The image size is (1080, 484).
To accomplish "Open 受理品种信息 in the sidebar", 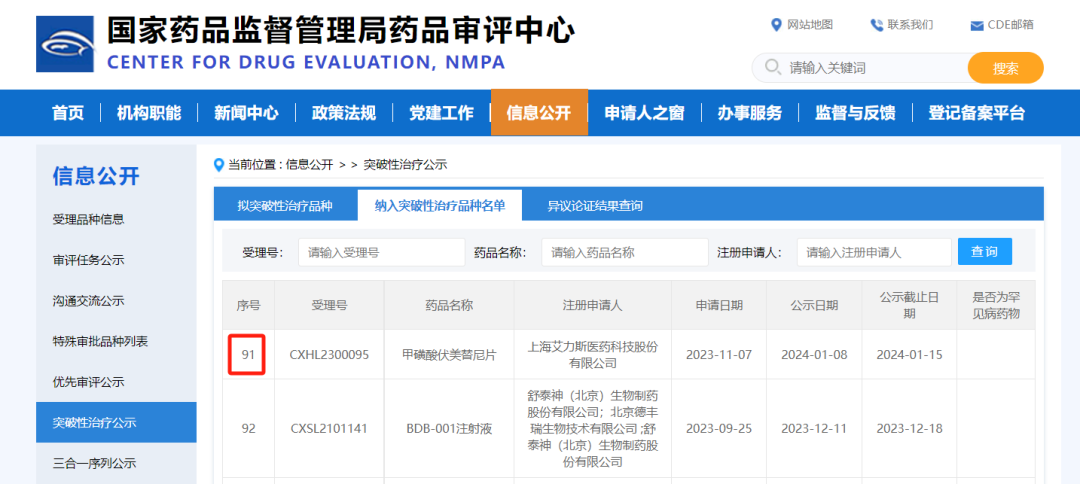I will [x=88, y=219].
